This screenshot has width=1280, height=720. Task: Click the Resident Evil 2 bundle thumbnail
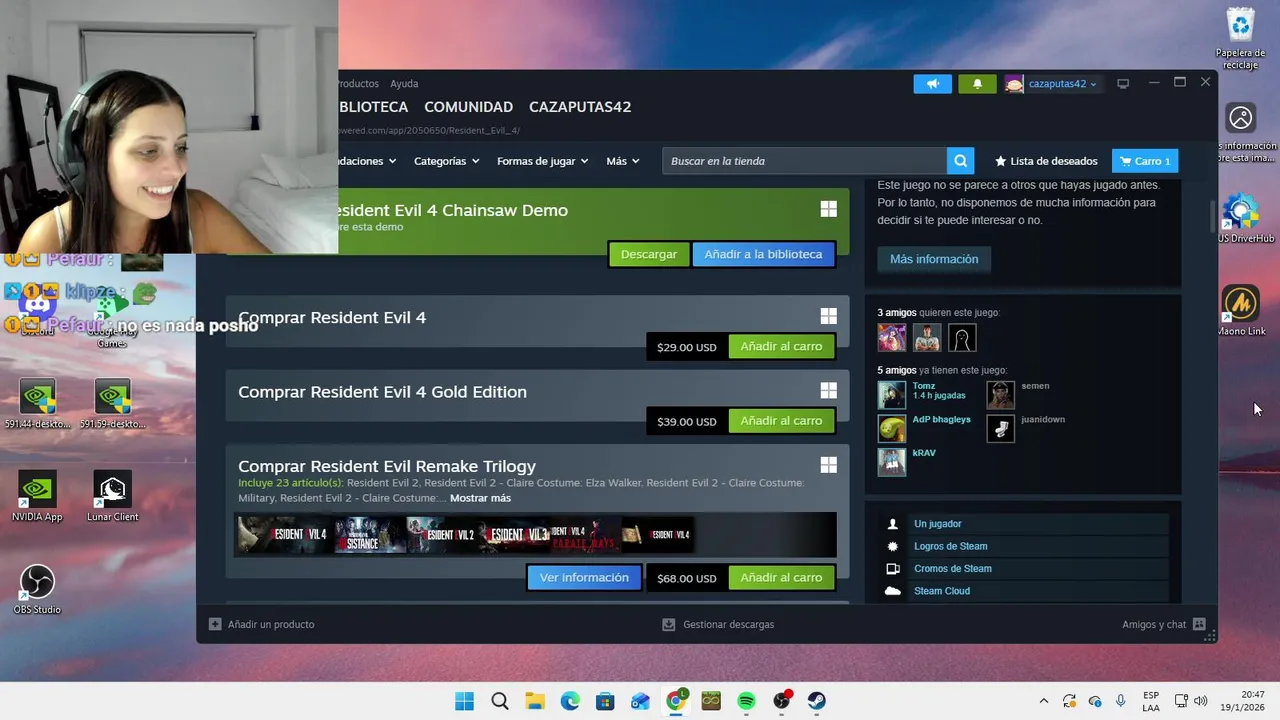(440, 535)
